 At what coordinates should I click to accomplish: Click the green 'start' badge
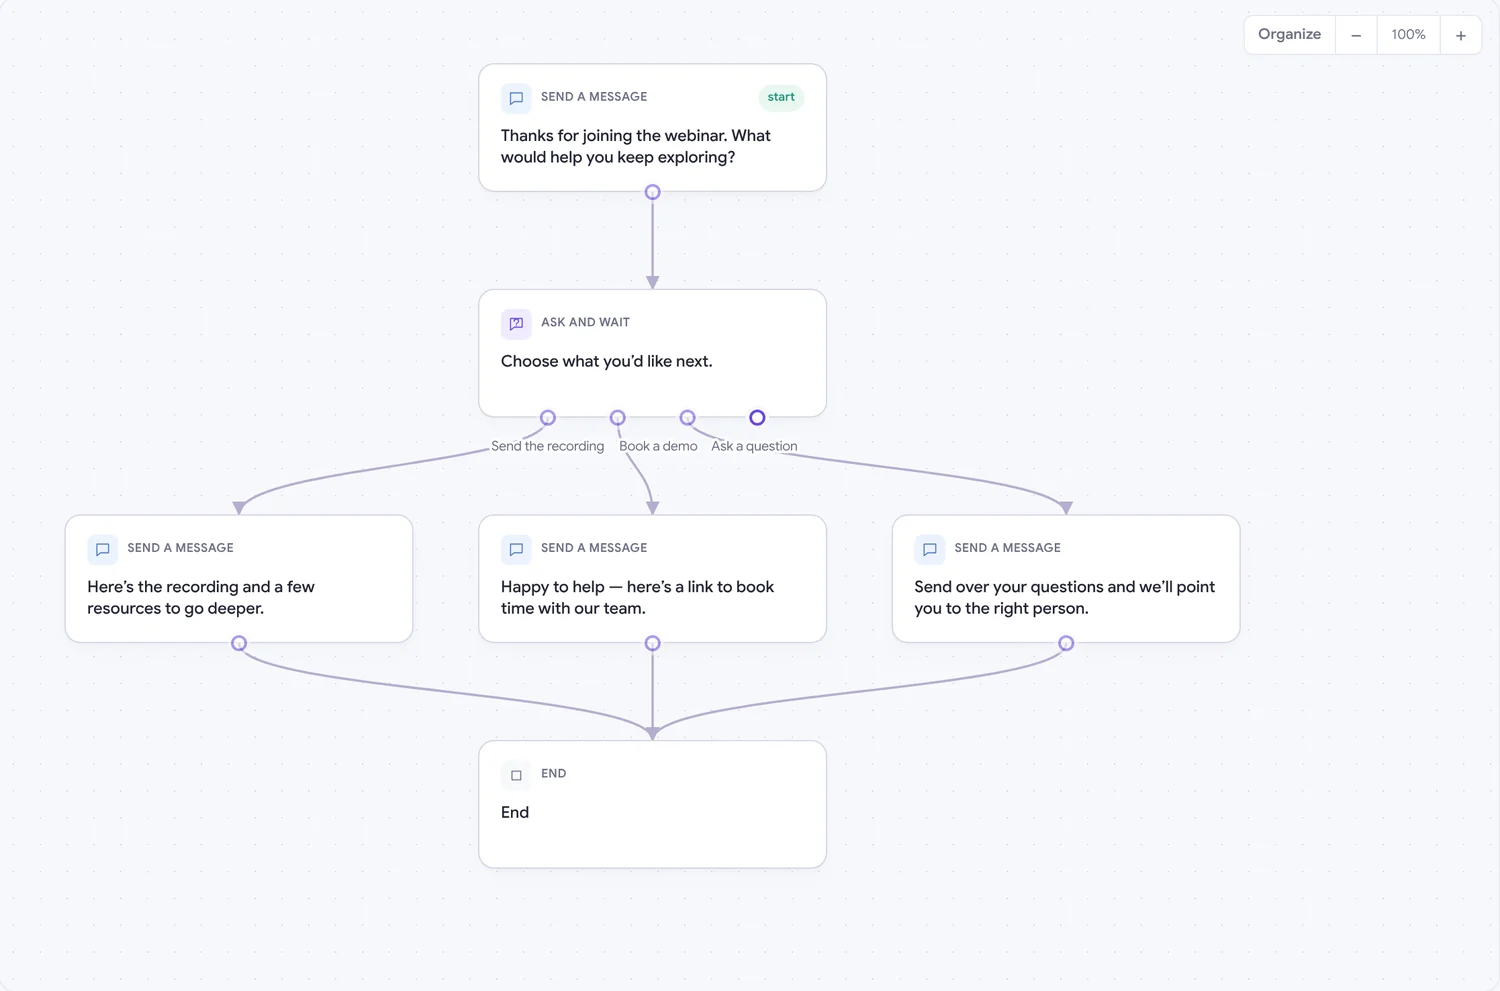pos(781,97)
